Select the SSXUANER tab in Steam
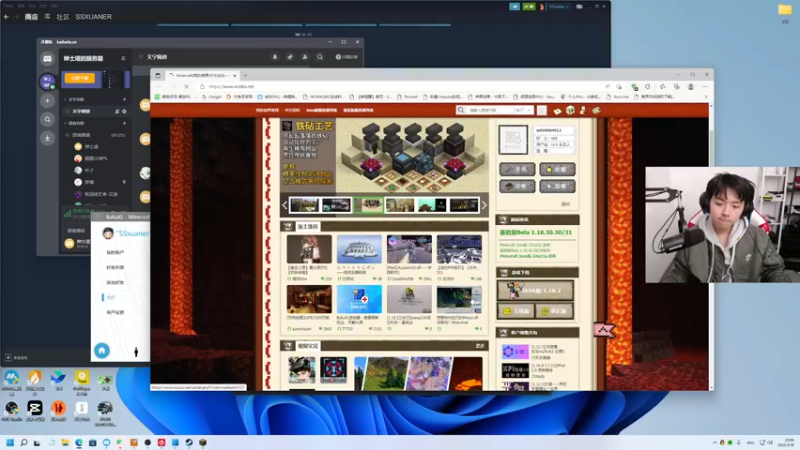Screen dimensions: 800x450 pyautogui.click(x=93, y=17)
